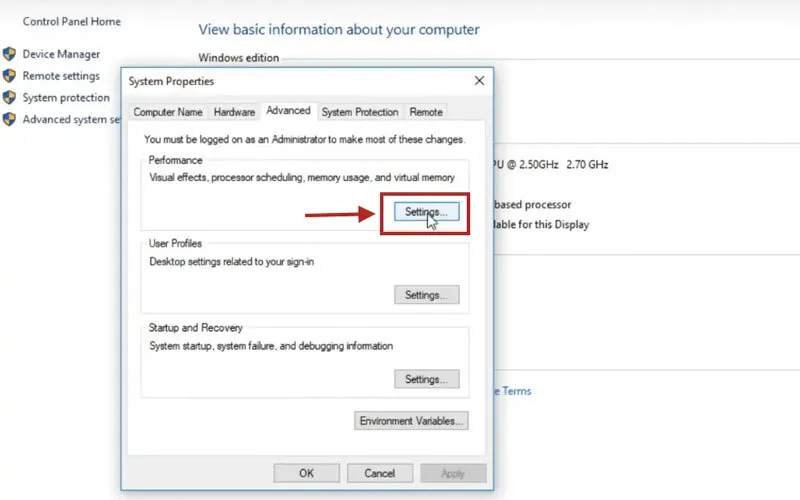Click 'lable for this Display' text
Screen dimensions: 800x500
pos(541,224)
